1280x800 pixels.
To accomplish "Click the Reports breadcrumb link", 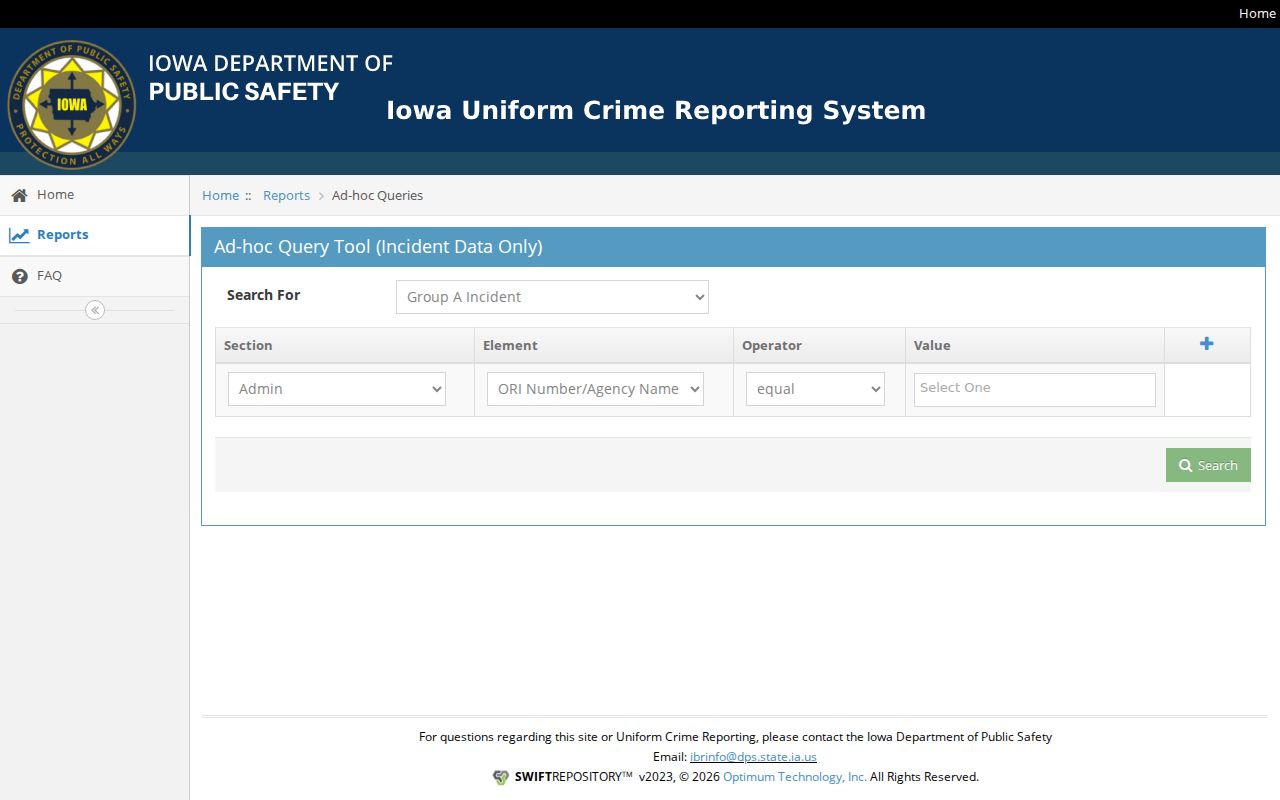I will [286, 196].
